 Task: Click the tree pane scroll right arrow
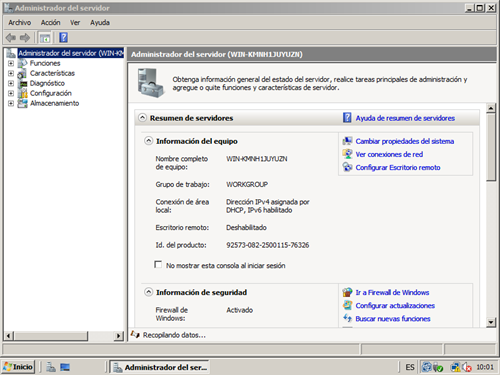point(118,336)
